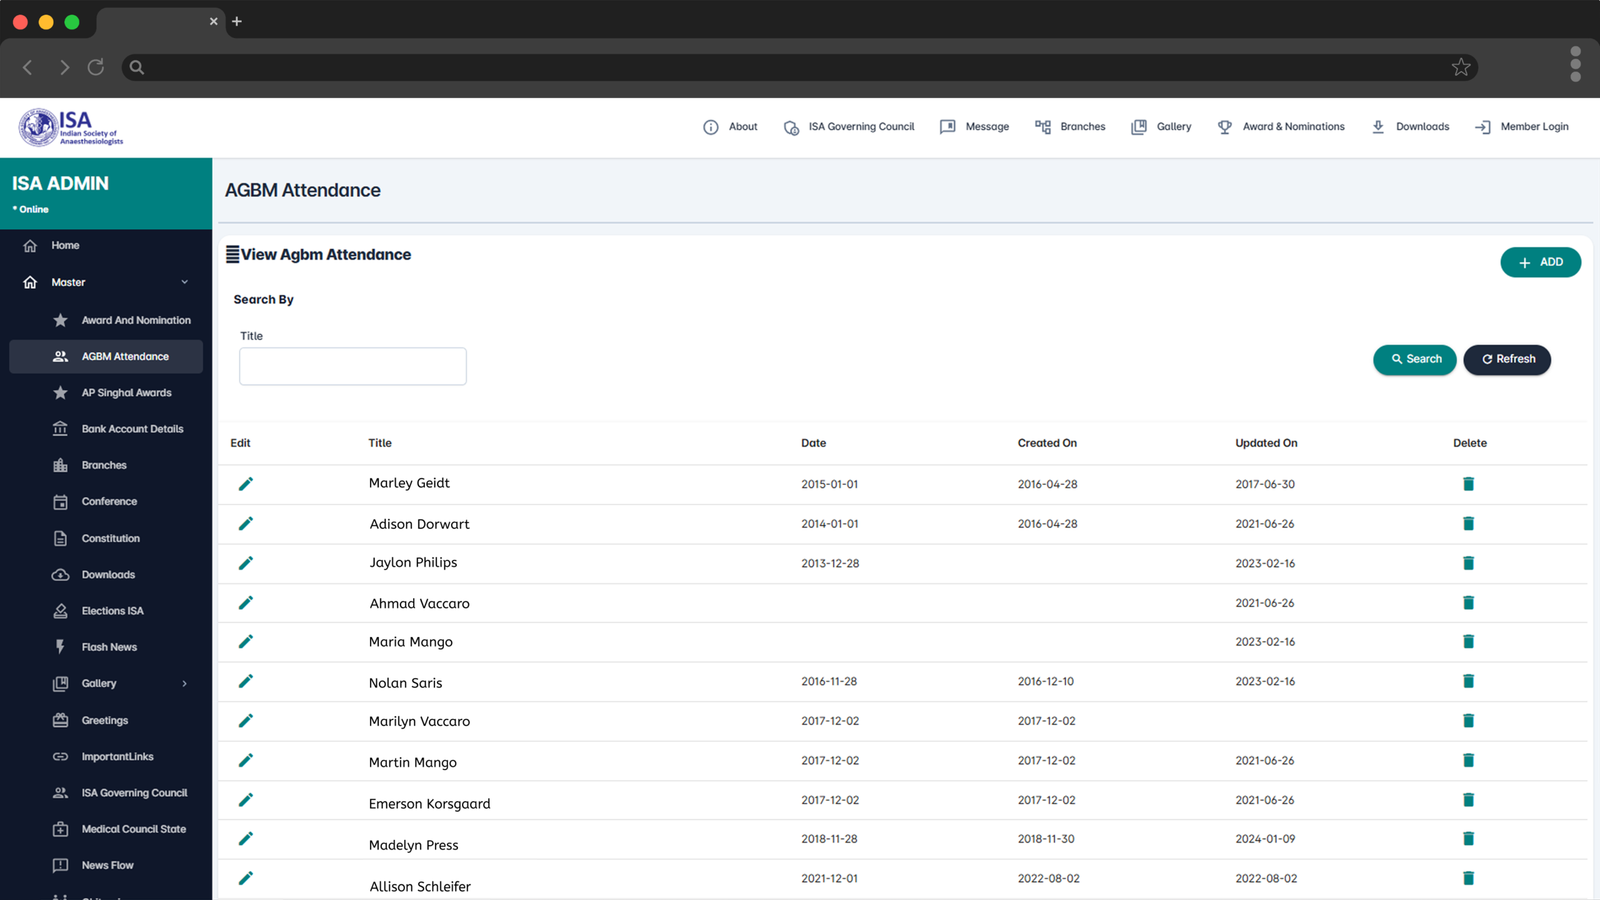1600x900 pixels.
Task: Click the Member Login link
Action: [1522, 127]
